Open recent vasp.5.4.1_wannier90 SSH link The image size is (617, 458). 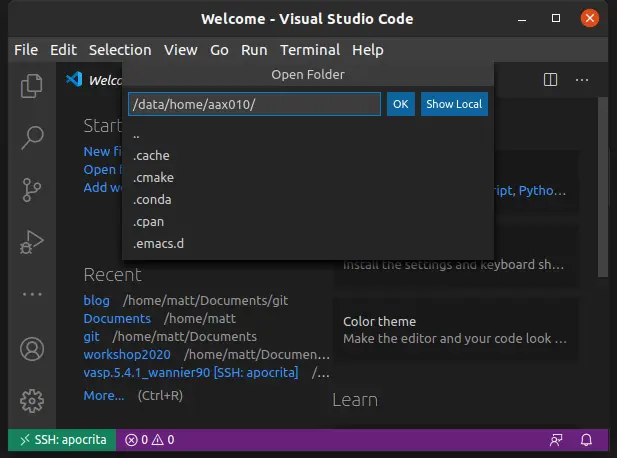pyautogui.click(x=191, y=373)
